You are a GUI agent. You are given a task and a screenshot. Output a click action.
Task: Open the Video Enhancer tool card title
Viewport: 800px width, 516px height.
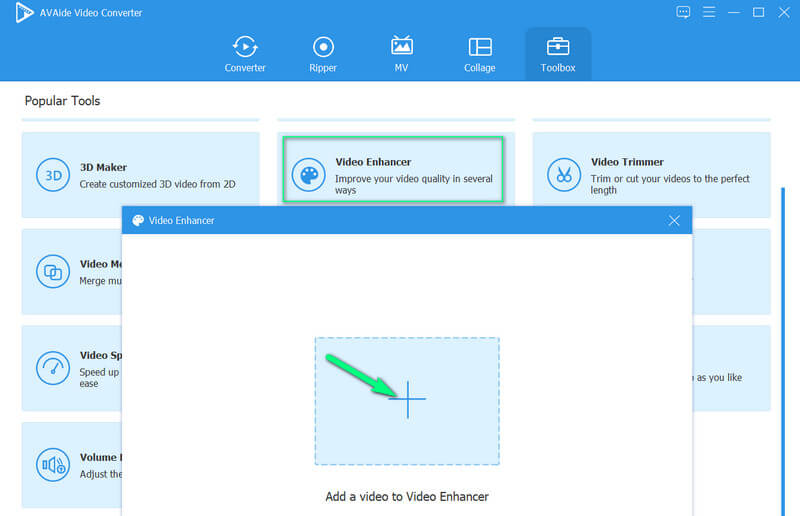tap(373, 162)
